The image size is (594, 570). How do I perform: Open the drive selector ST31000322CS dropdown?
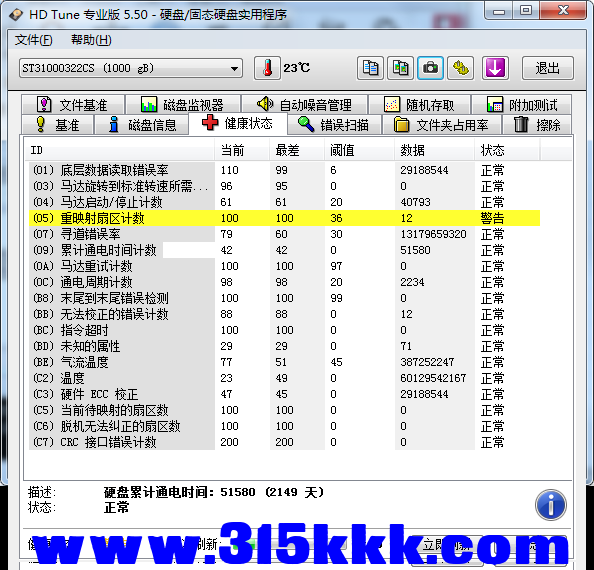pos(131,68)
